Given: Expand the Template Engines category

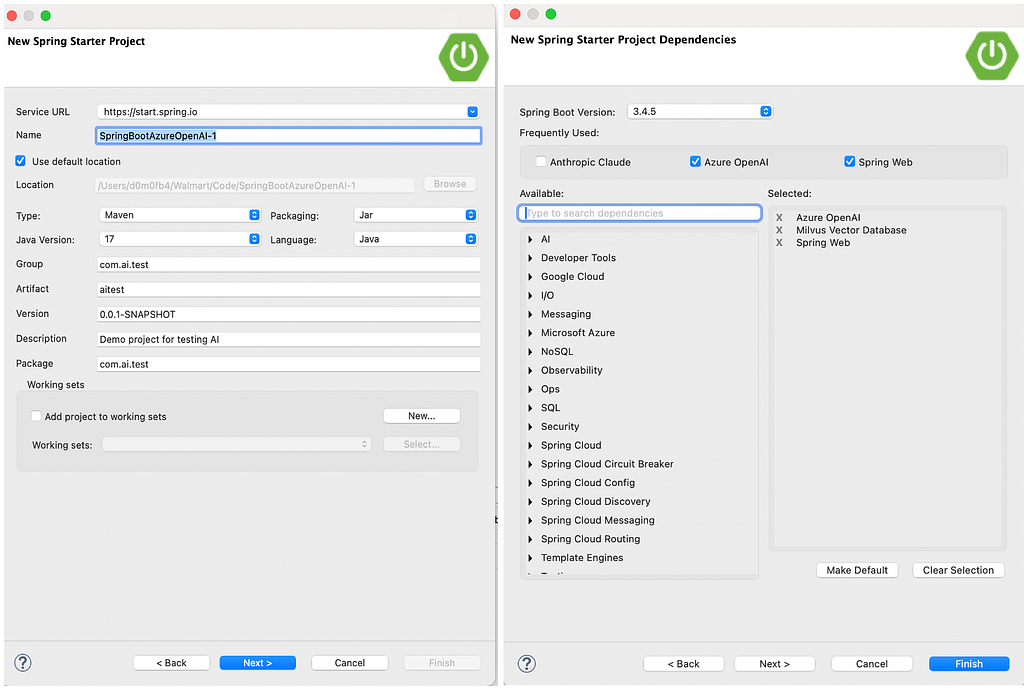Looking at the screenshot, I should (530, 558).
